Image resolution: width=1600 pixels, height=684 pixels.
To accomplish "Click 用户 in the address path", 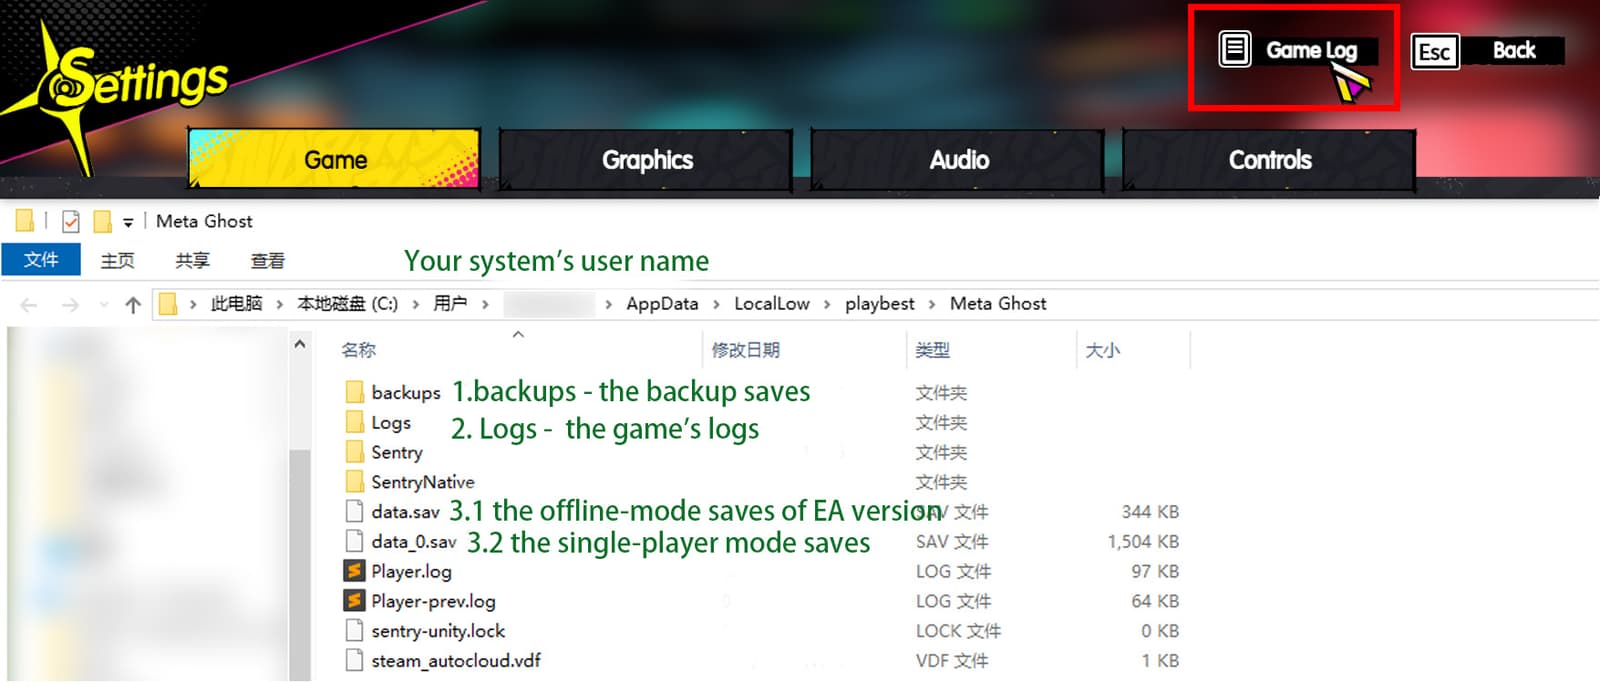I will (450, 303).
